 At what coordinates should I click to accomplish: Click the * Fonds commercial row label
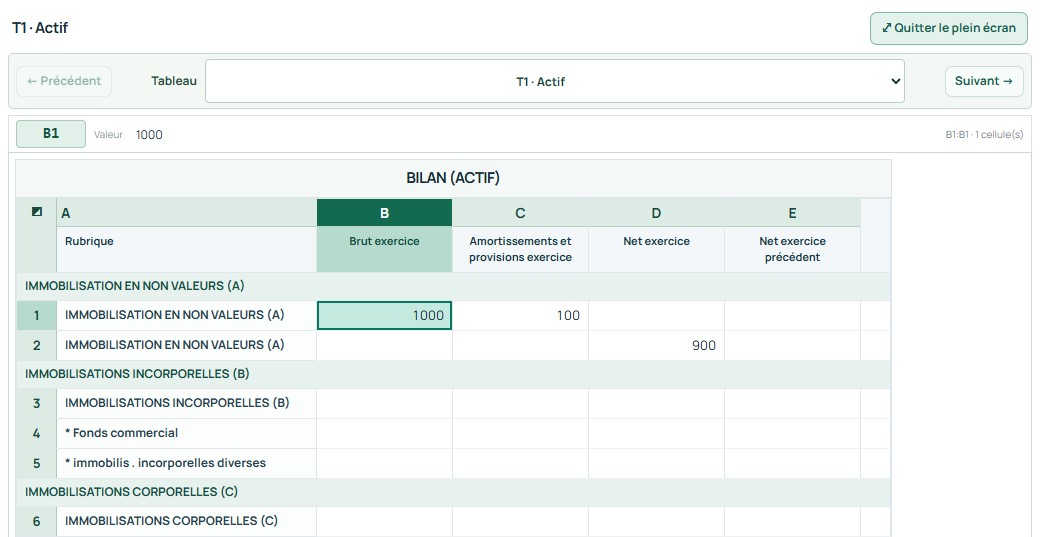tap(121, 433)
